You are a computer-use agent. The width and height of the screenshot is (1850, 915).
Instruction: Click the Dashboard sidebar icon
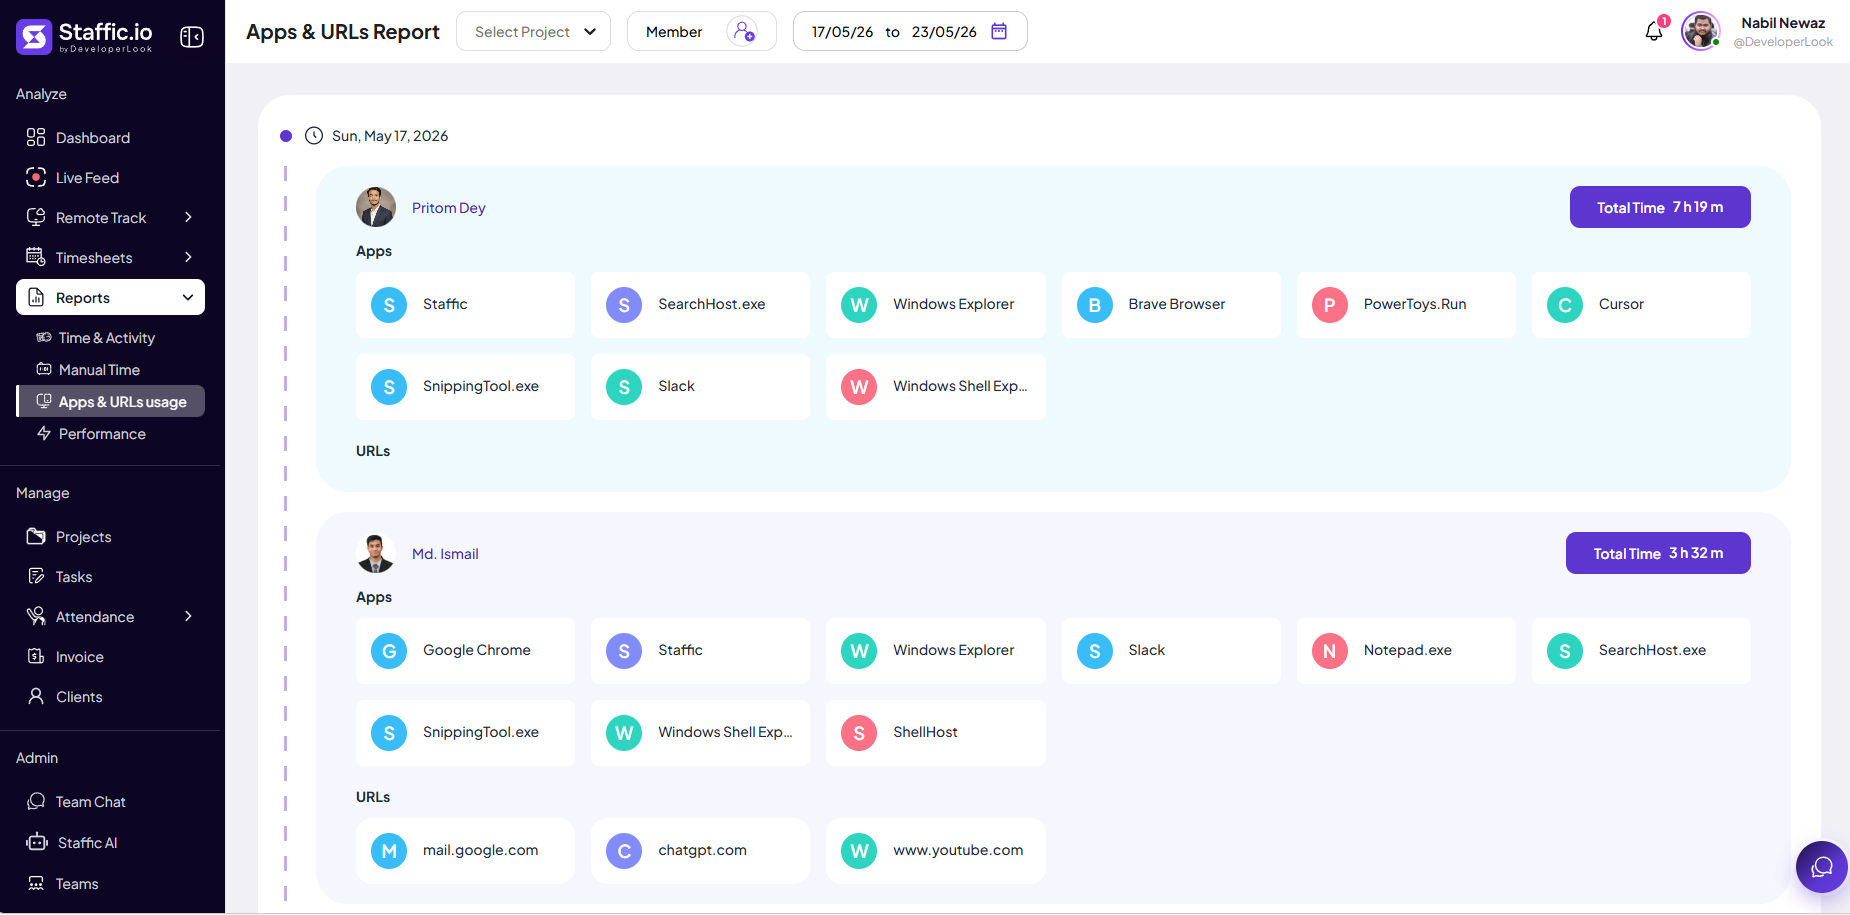tap(36, 137)
